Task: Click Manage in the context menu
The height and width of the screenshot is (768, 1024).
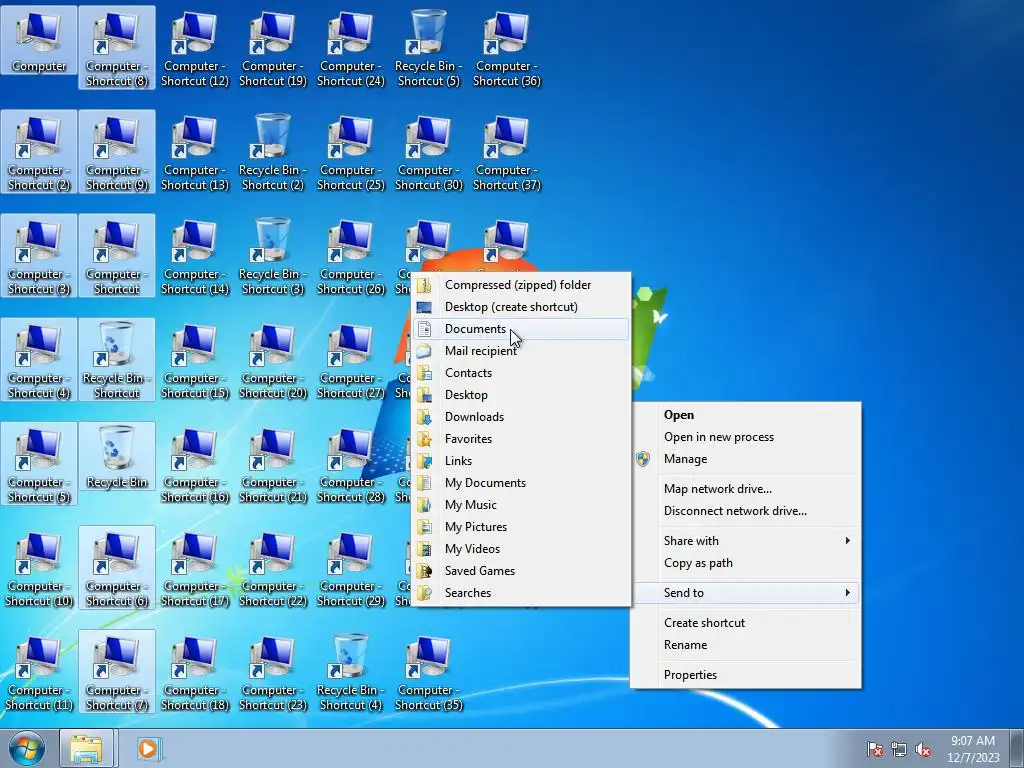Action: 745,459
